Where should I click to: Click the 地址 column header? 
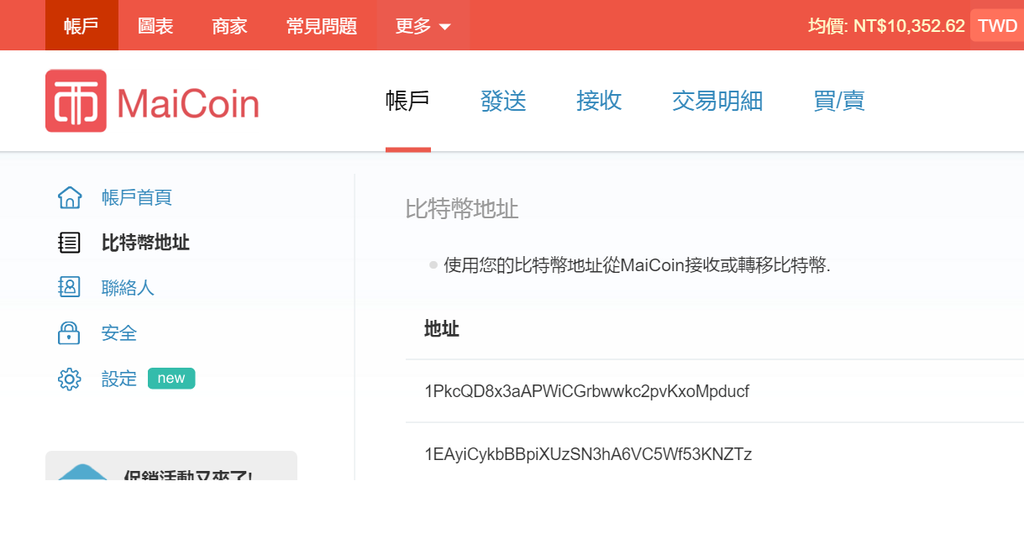441,328
